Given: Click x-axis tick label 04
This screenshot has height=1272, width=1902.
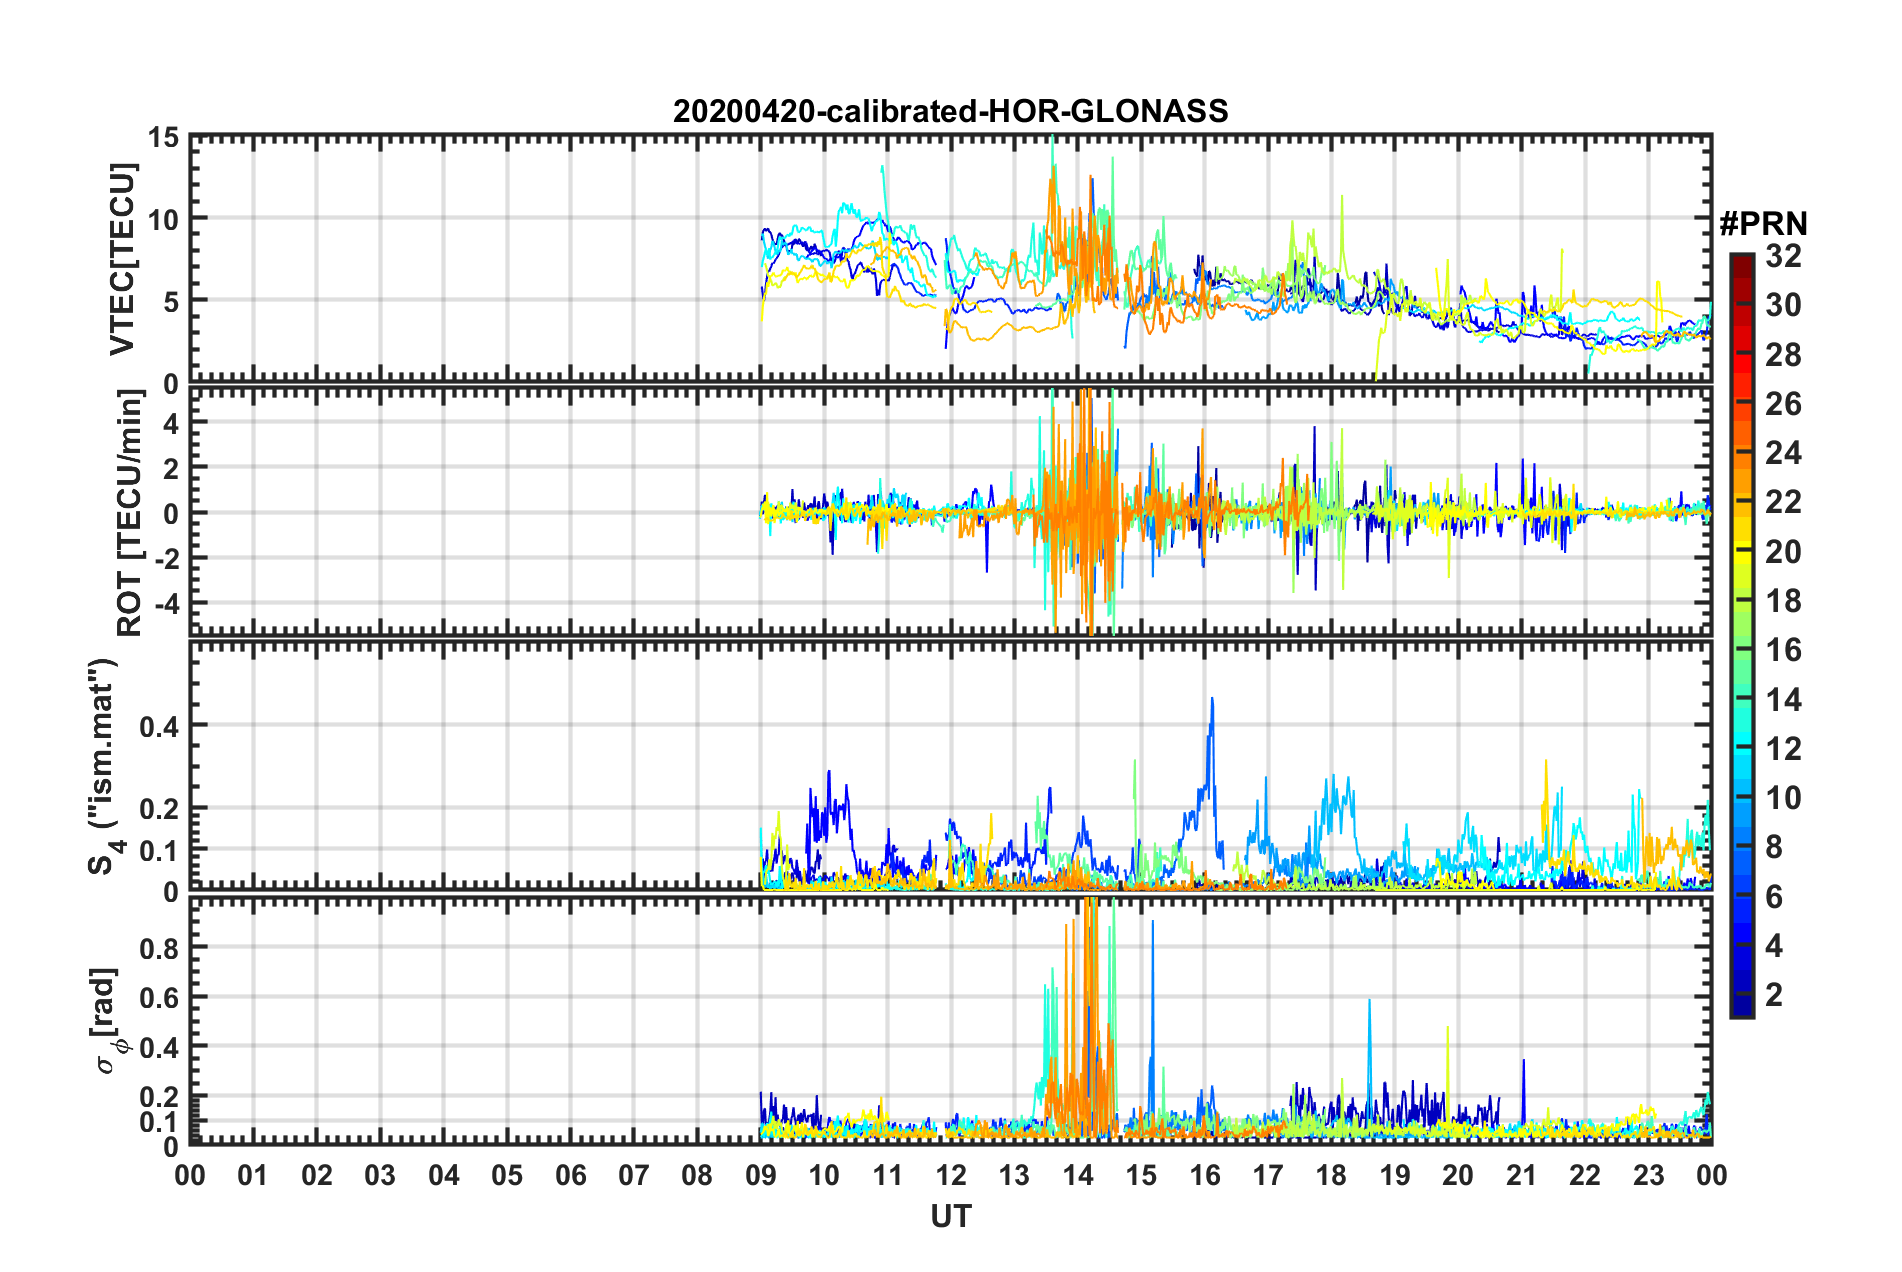Looking at the screenshot, I should [444, 1175].
